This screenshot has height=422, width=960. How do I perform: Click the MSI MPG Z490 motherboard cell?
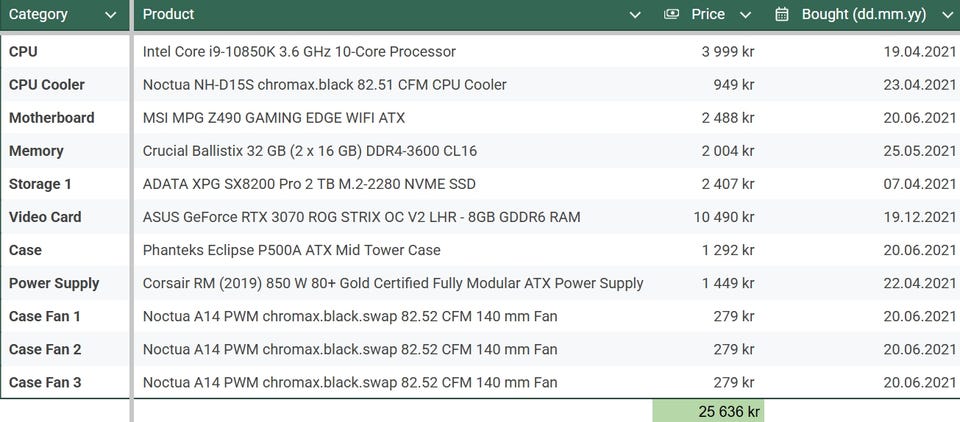pos(274,118)
